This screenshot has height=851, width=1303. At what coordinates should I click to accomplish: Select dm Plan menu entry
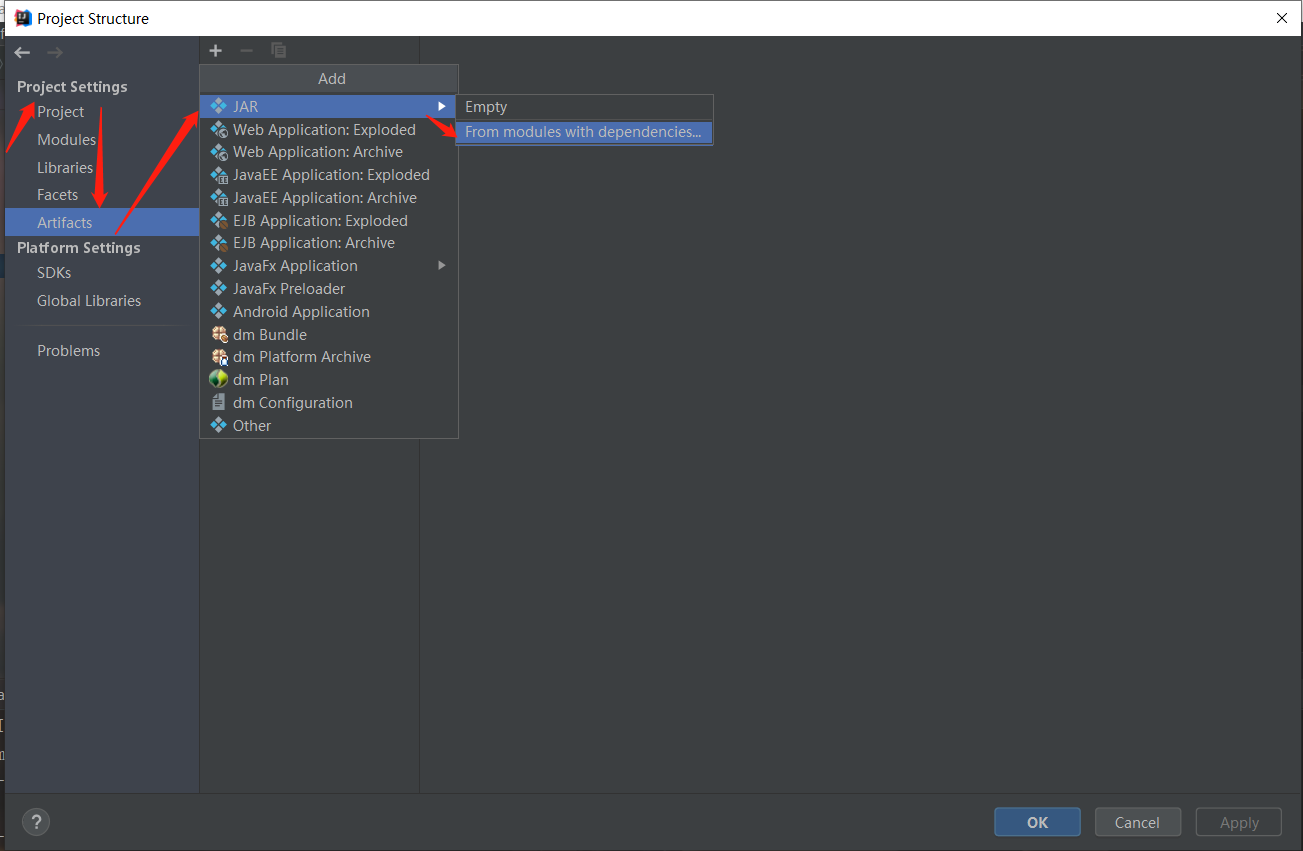tap(329, 380)
